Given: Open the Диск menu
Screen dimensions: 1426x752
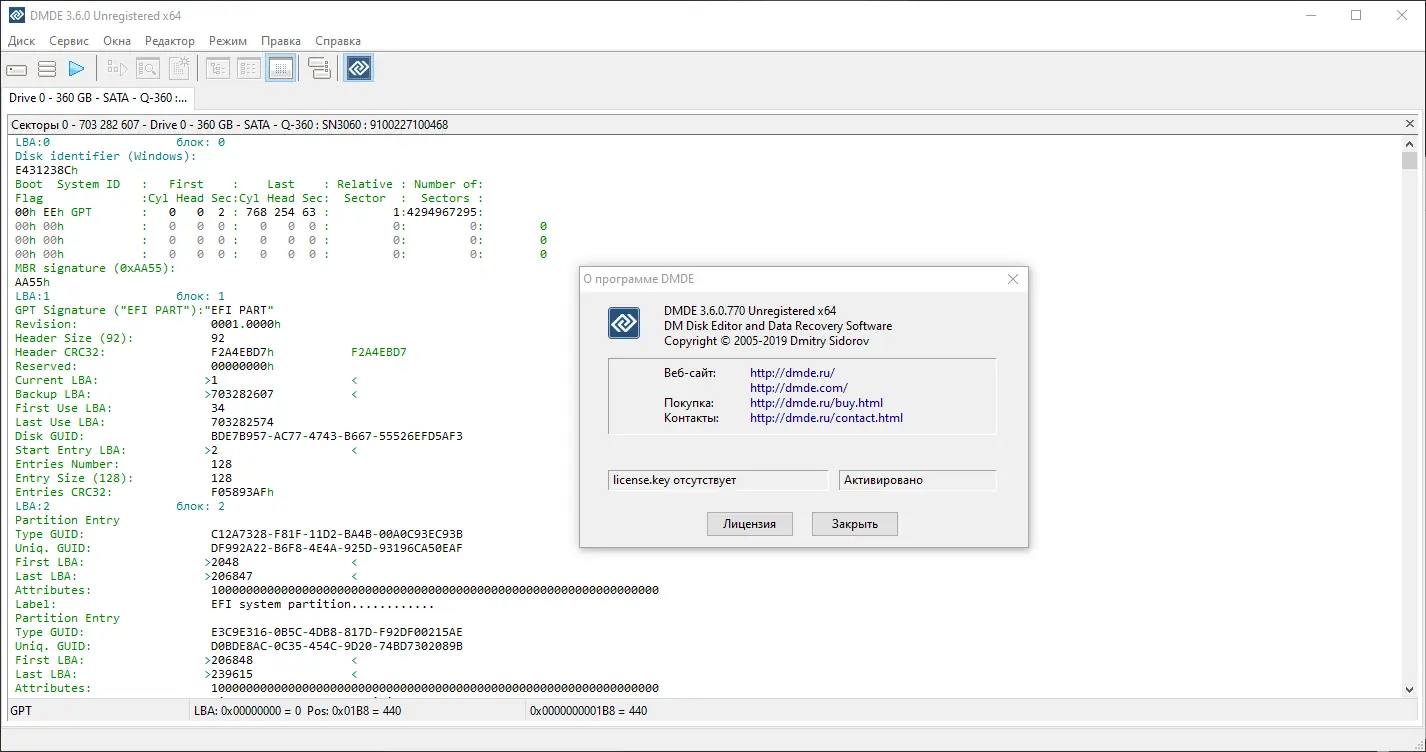Looking at the screenshot, I should click(22, 41).
